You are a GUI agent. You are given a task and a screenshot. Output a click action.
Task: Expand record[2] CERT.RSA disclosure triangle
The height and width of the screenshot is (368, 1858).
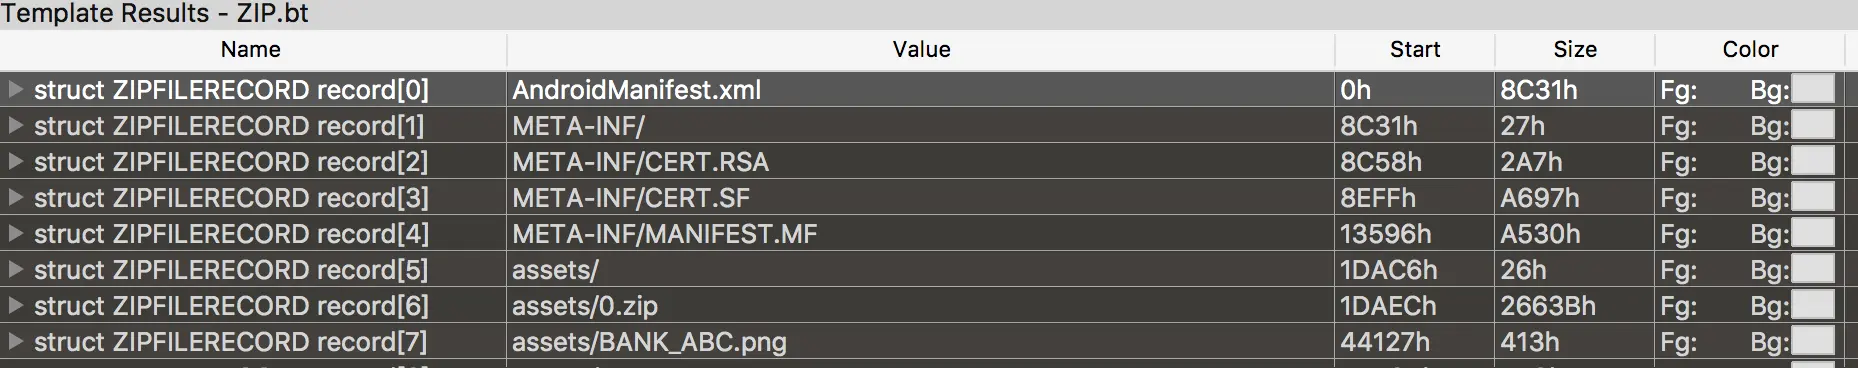(15, 162)
